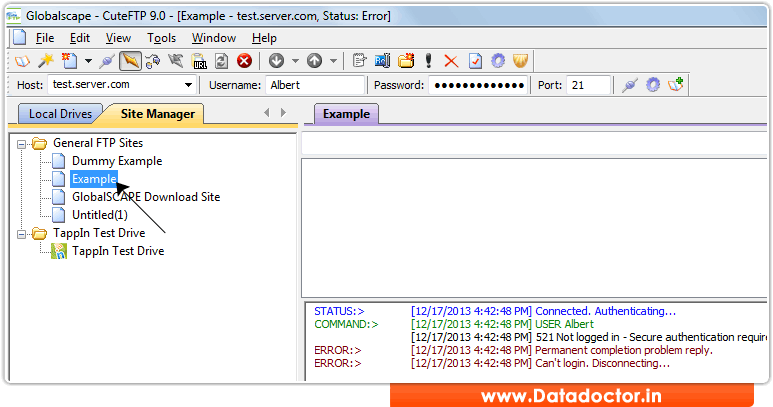The height and width of the screenshot is (407, 773).
Task: Launch the Connection Wizard wand icon
Action: 46,61
